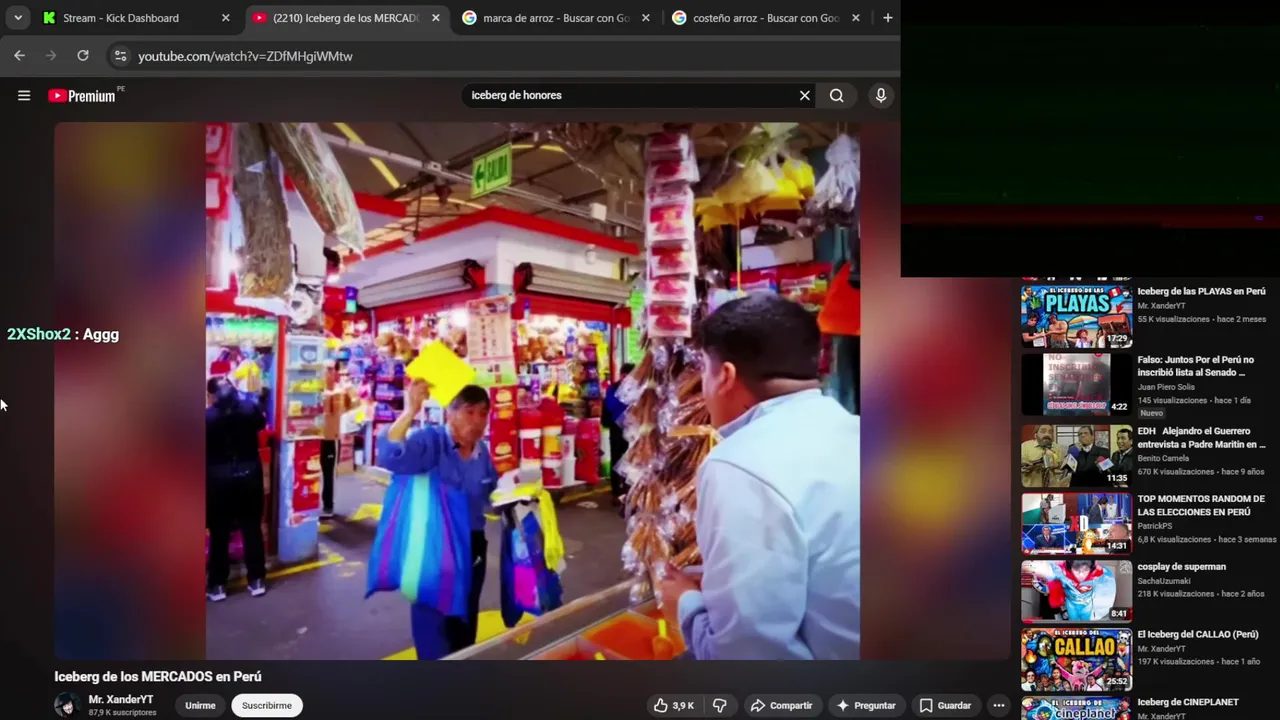The width and height of the screenshot is (1280, 720).
Task: Switch to the marca de arroz Google tab
Action: pos(555,18)
